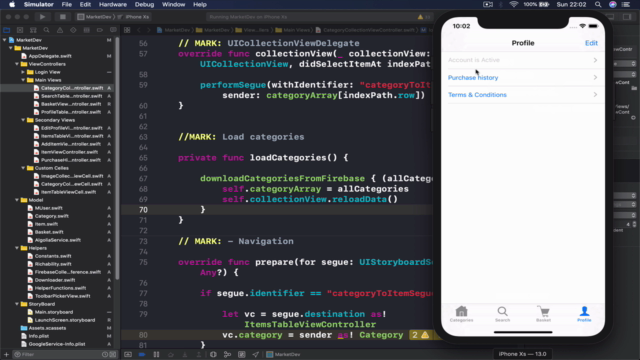Image resolution: width=640 pixels, height=360 pixels.
Task: Open Terms & Conditions row in simulator
Action: coord(523,95)
